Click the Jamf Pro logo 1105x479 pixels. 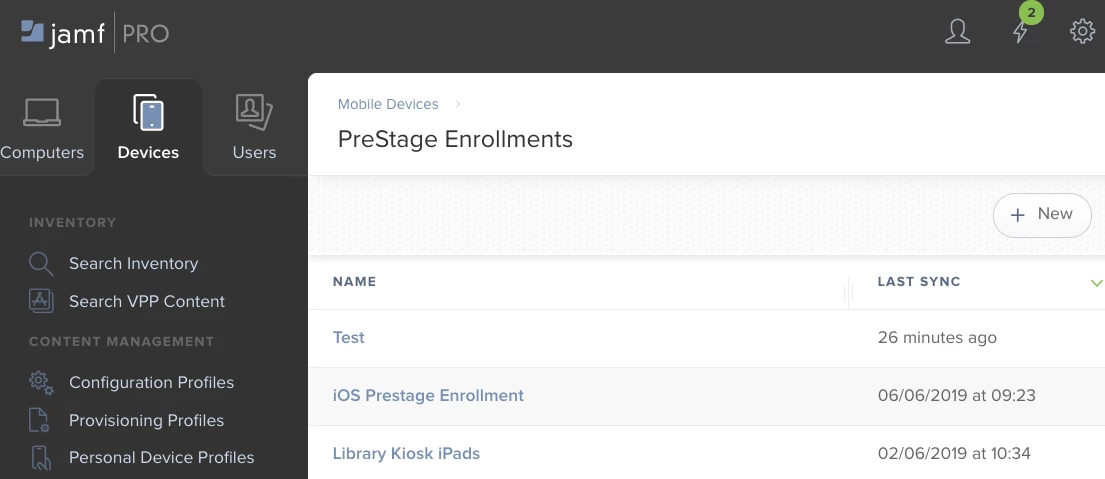(x=95, y=33)
